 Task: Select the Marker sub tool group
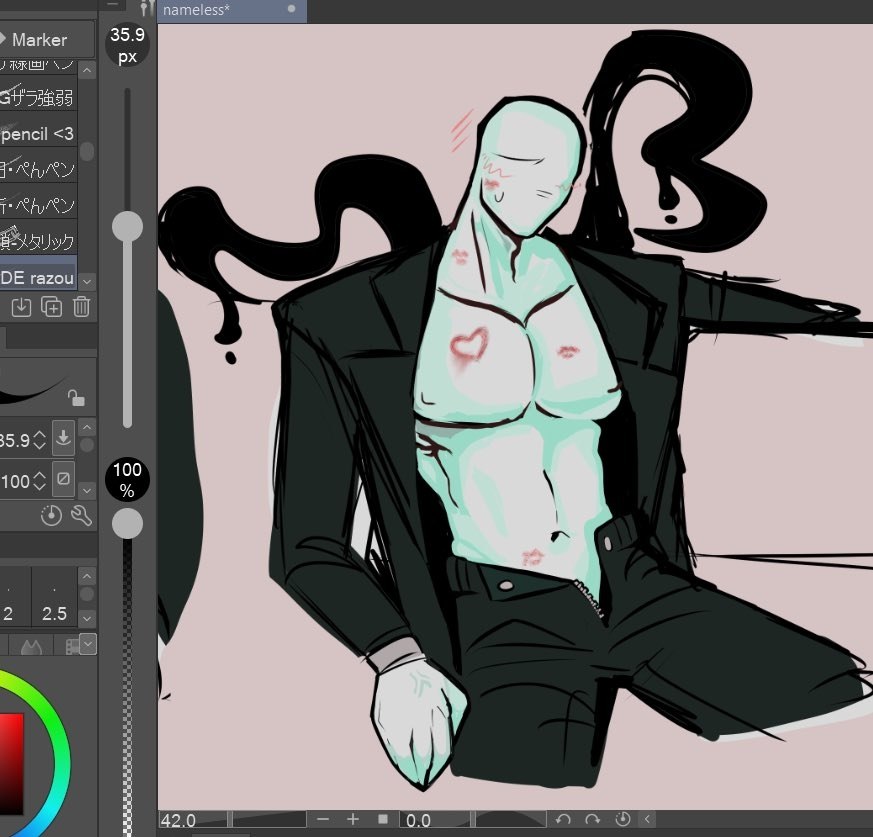[x=47, y=40]
